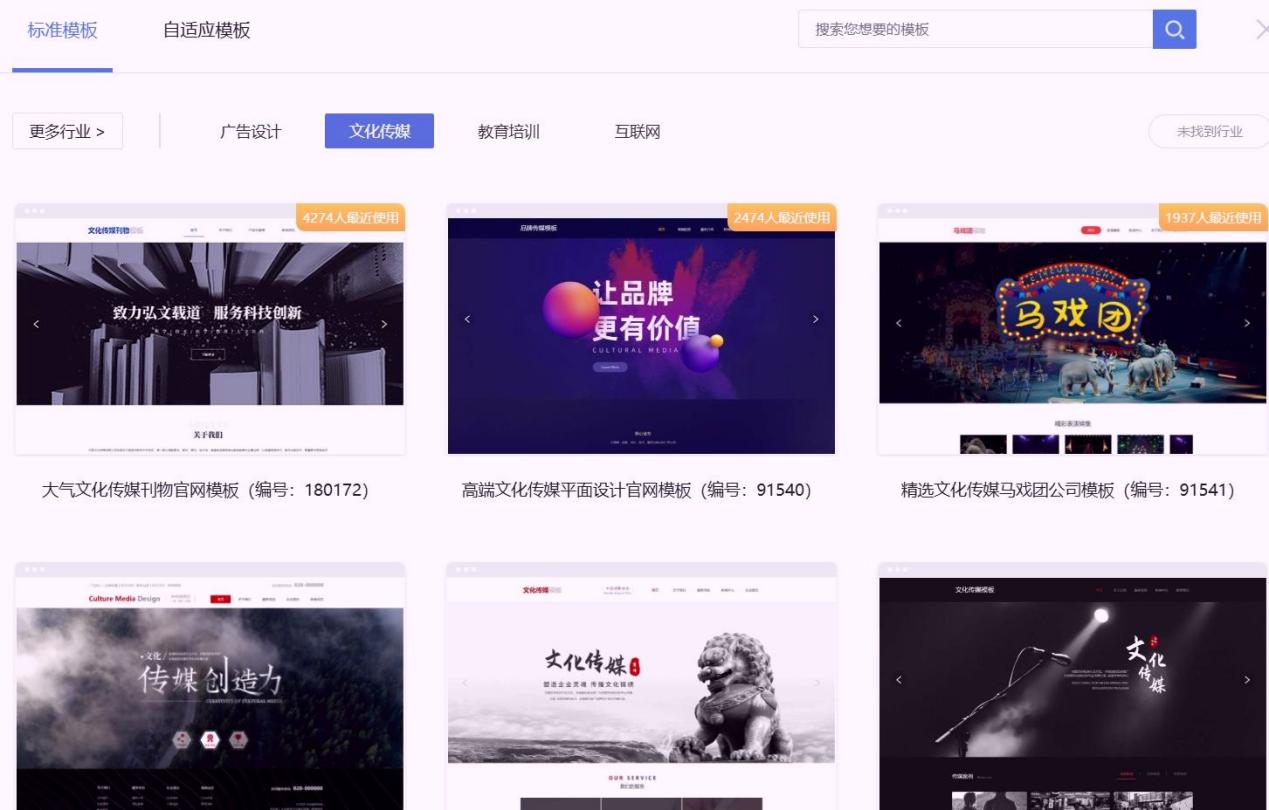This screenshot has width=1269, height=810.
Task: Click right arrow on 让品牌更有价值 banner preview
Action: click(x=814, y=317)
